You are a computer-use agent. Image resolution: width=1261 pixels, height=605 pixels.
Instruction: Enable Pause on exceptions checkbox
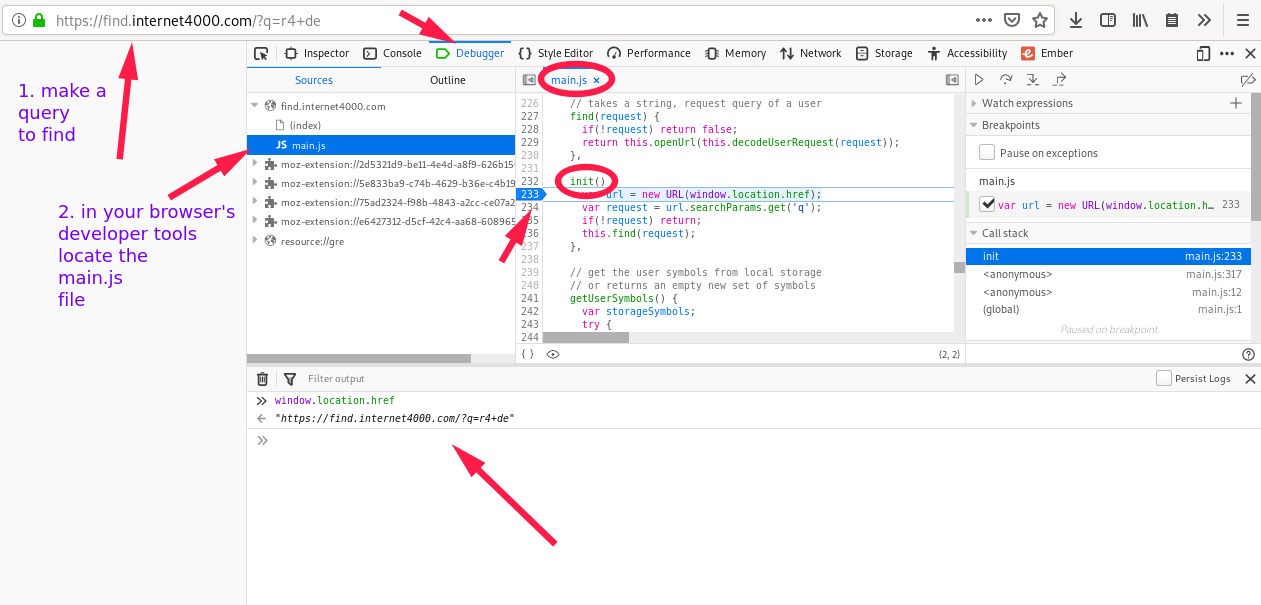987,153
